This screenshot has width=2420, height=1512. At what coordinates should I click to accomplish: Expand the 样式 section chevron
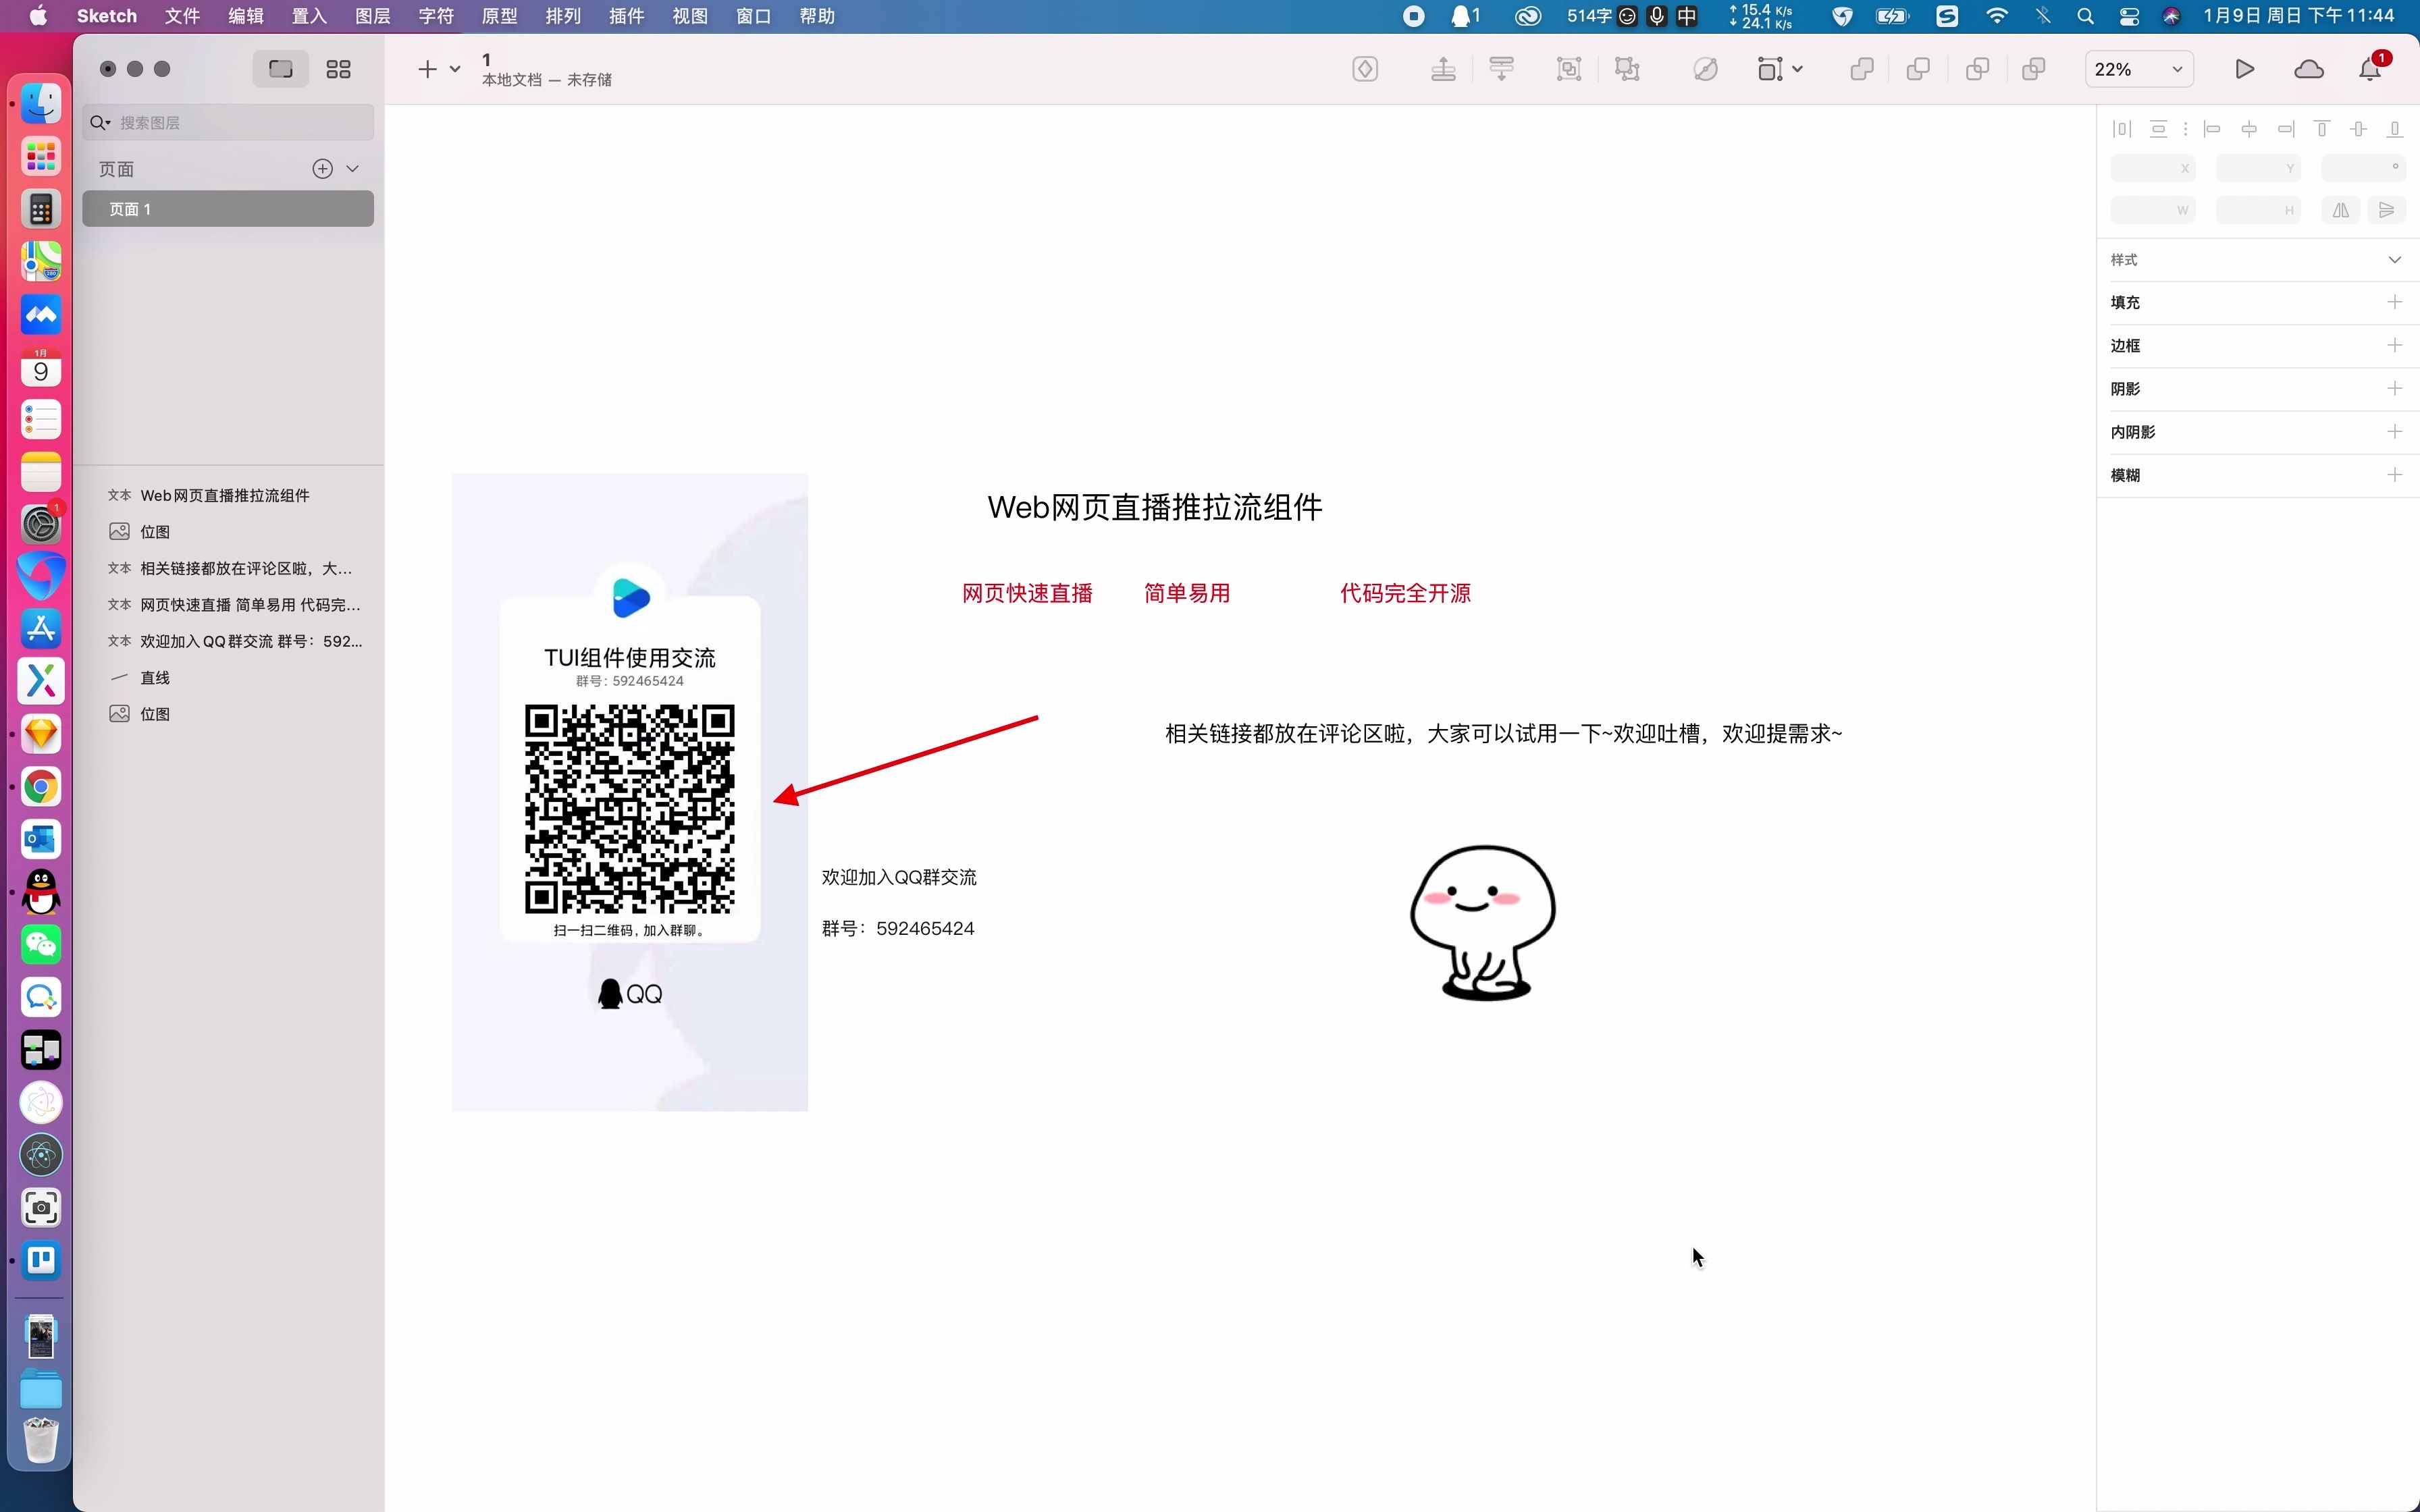(2394, 260)
